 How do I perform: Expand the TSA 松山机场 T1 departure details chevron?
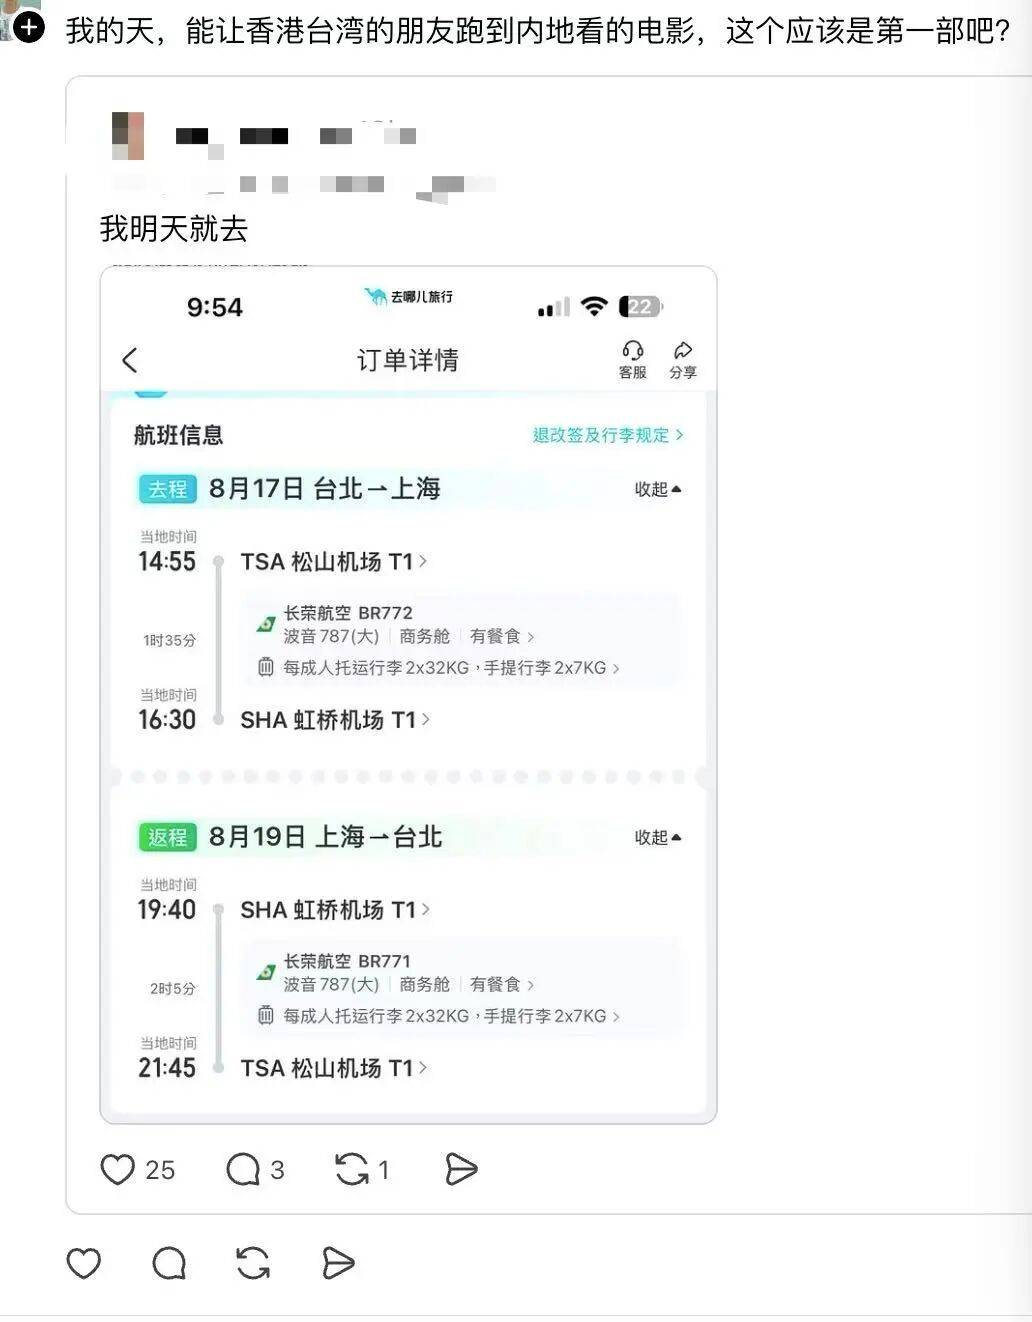(423, 561)
